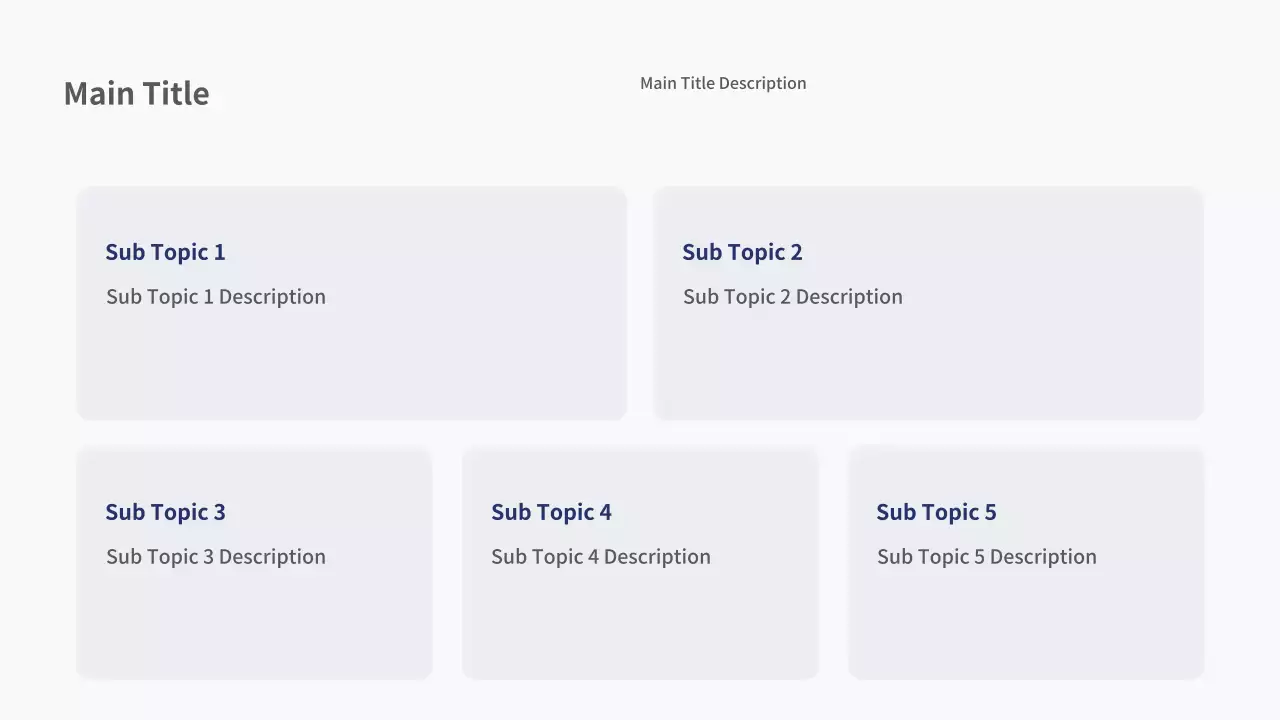Click the Sub Topic 1 Description text
This screenshot has width=1280, height=720.
[215, 297]
